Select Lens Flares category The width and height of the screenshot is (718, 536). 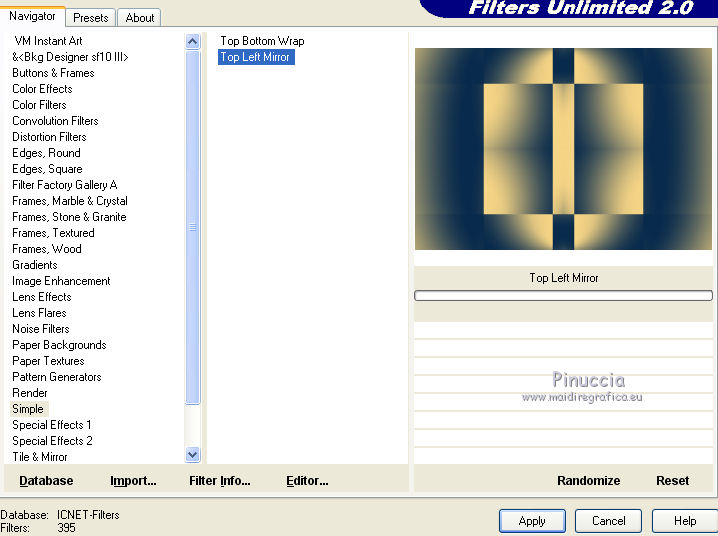(39, 314)
